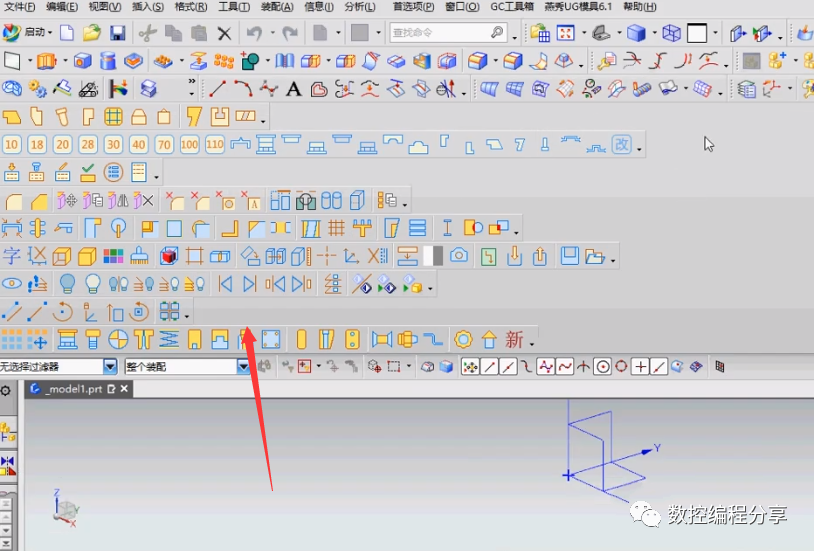Select the Line curve tool
Viewport: 814px width, 551px height.
click(x=218, y=89)
